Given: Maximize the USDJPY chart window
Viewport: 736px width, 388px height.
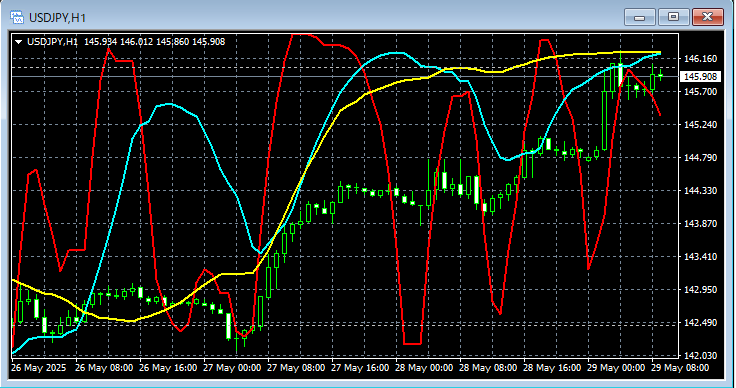Looking at the screenshot, I should tap(674, 17).
